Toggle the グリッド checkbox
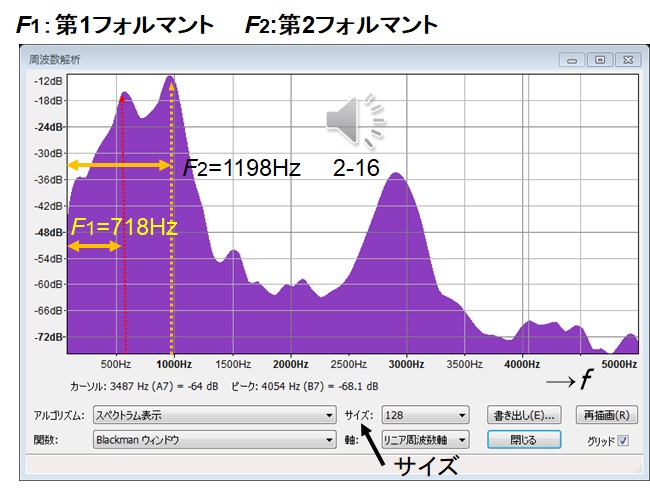650x494 pixels. click(x=623, y=439)
